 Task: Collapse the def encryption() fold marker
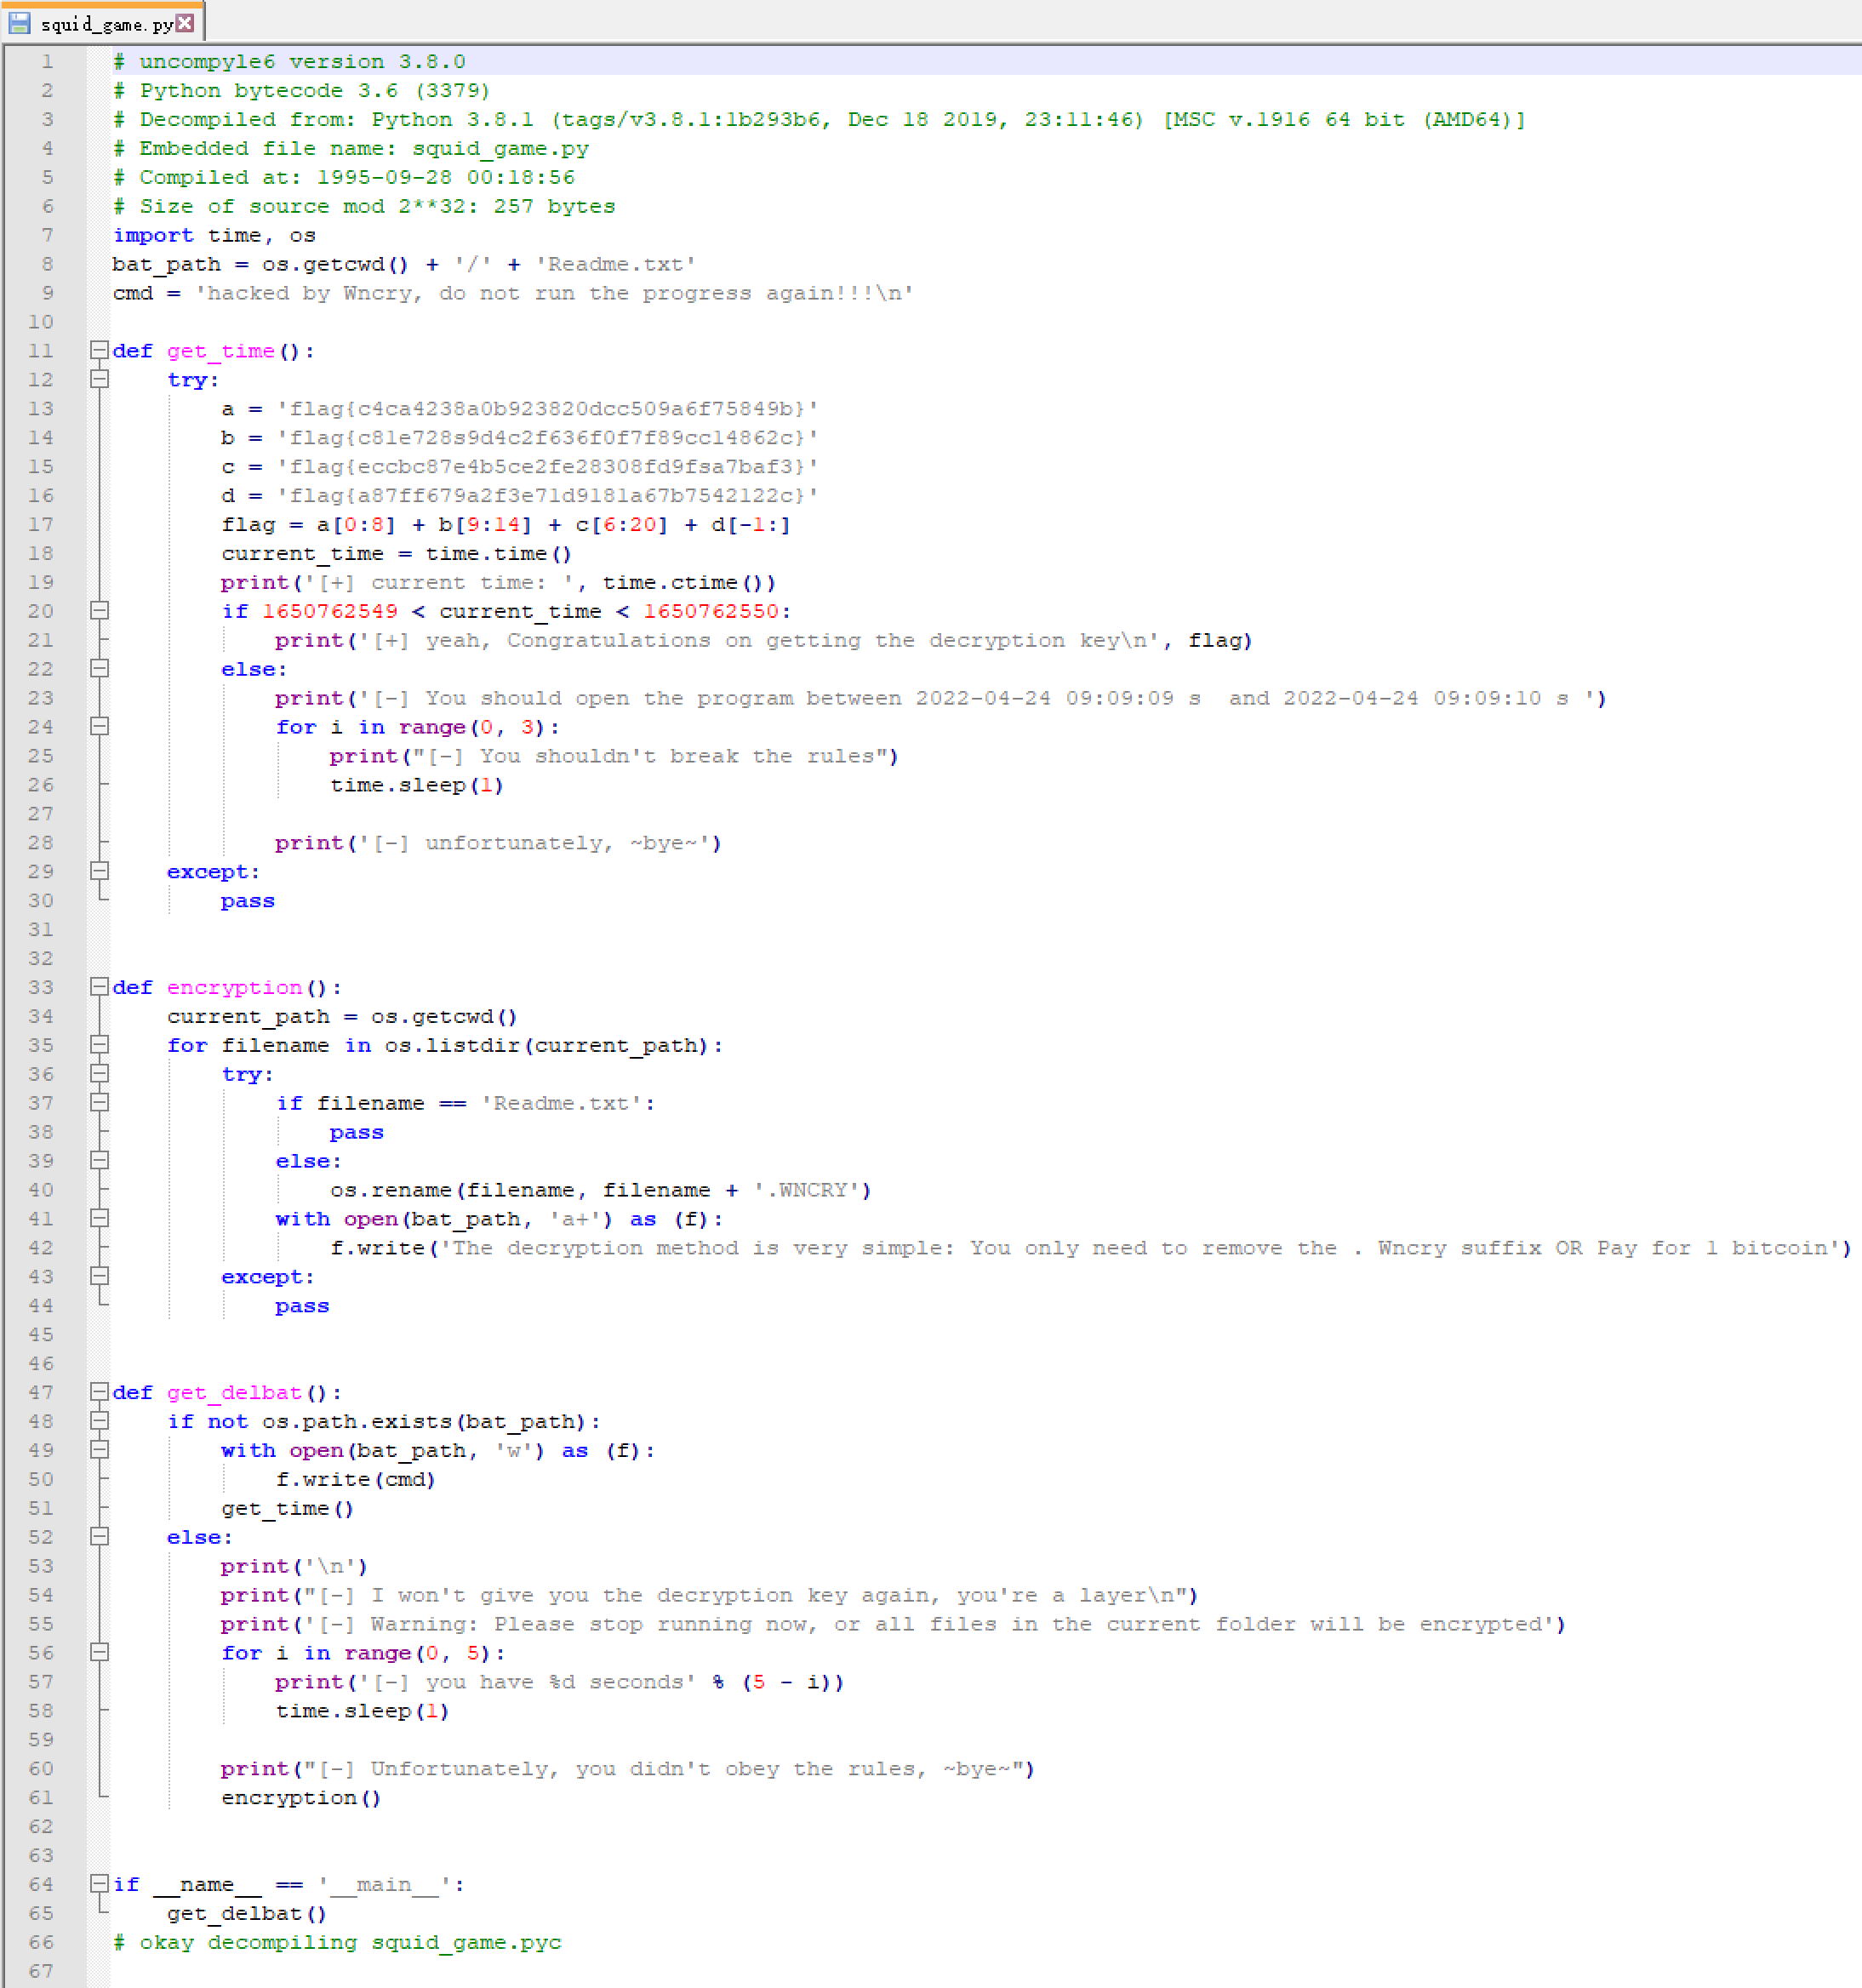point(99,987)
